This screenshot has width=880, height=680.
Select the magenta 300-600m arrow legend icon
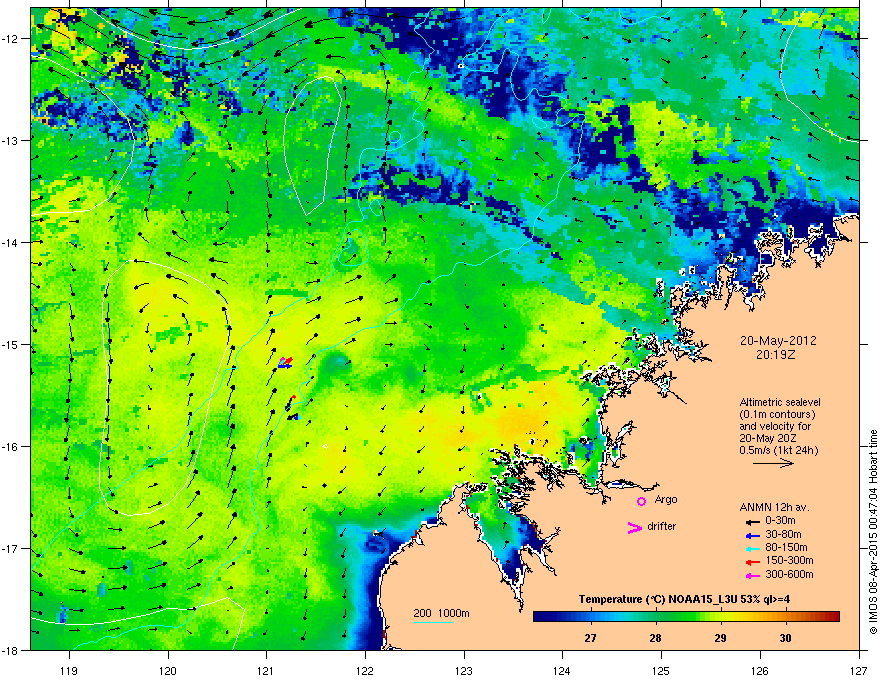click(x=752, y=575)
